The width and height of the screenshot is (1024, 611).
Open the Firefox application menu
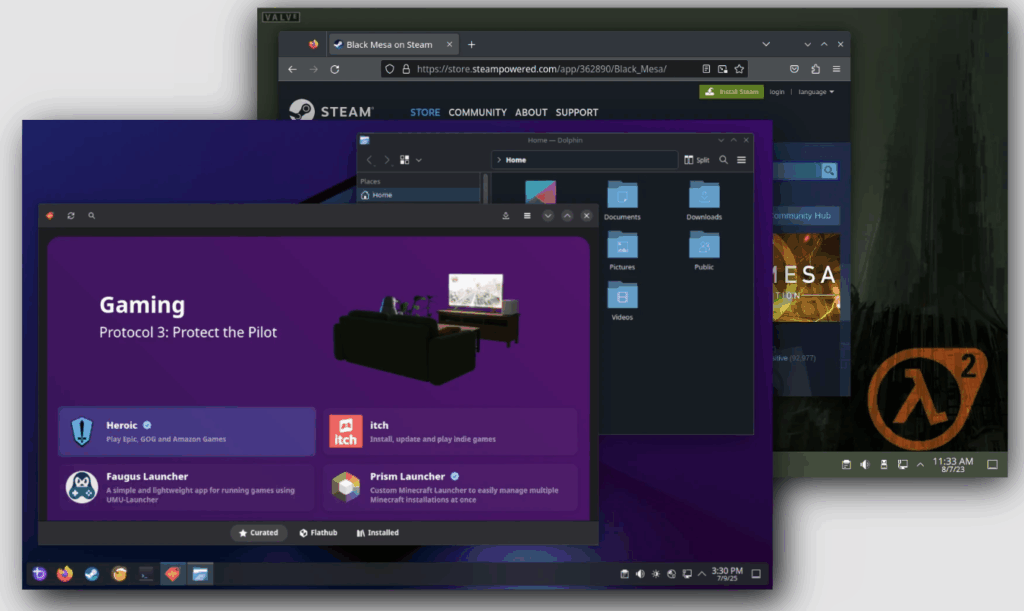(837, 69)
